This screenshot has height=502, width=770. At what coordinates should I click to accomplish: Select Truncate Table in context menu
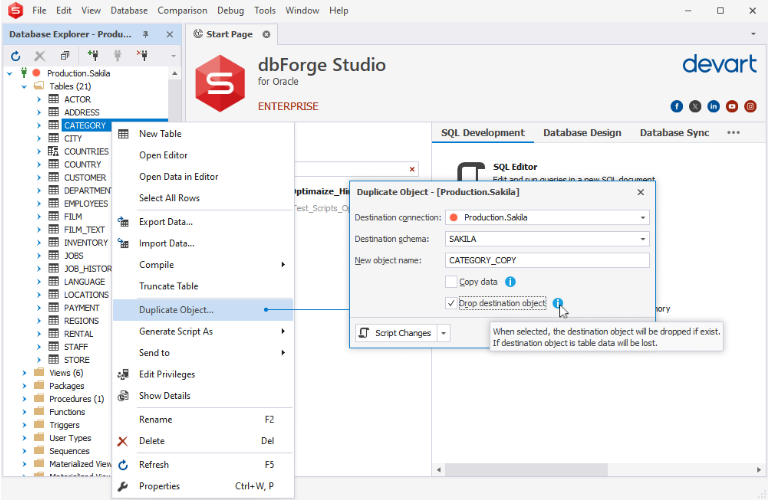coord(203,286)
